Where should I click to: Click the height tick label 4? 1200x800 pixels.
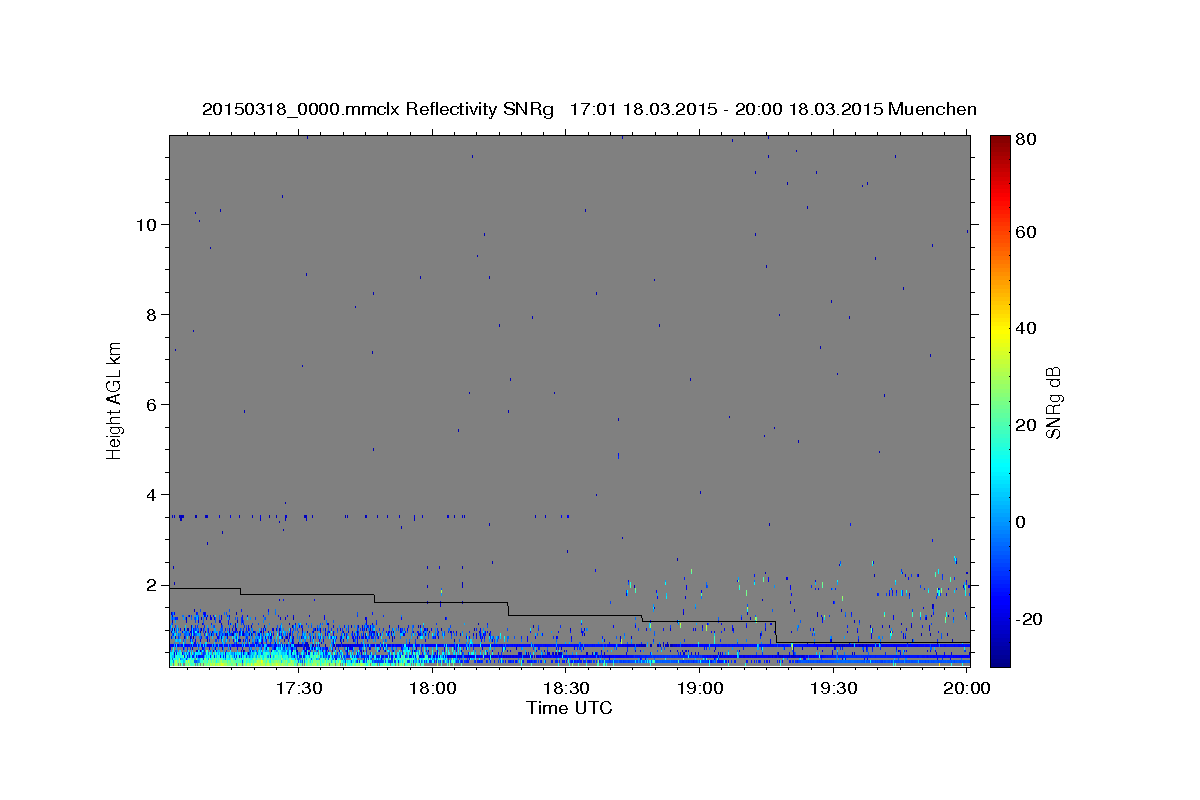[x=152, y=495]
